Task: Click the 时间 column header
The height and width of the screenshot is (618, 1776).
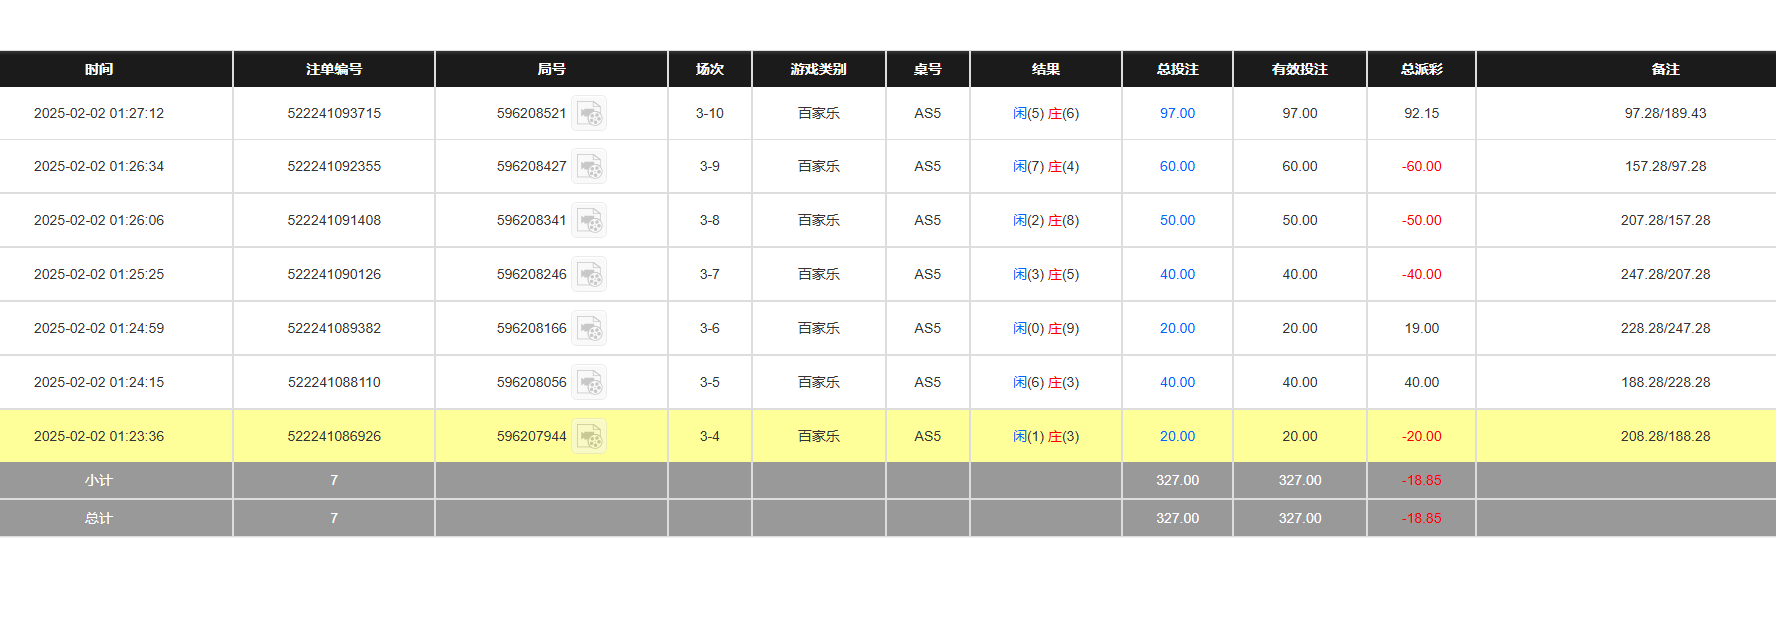Action: point(99,69)
